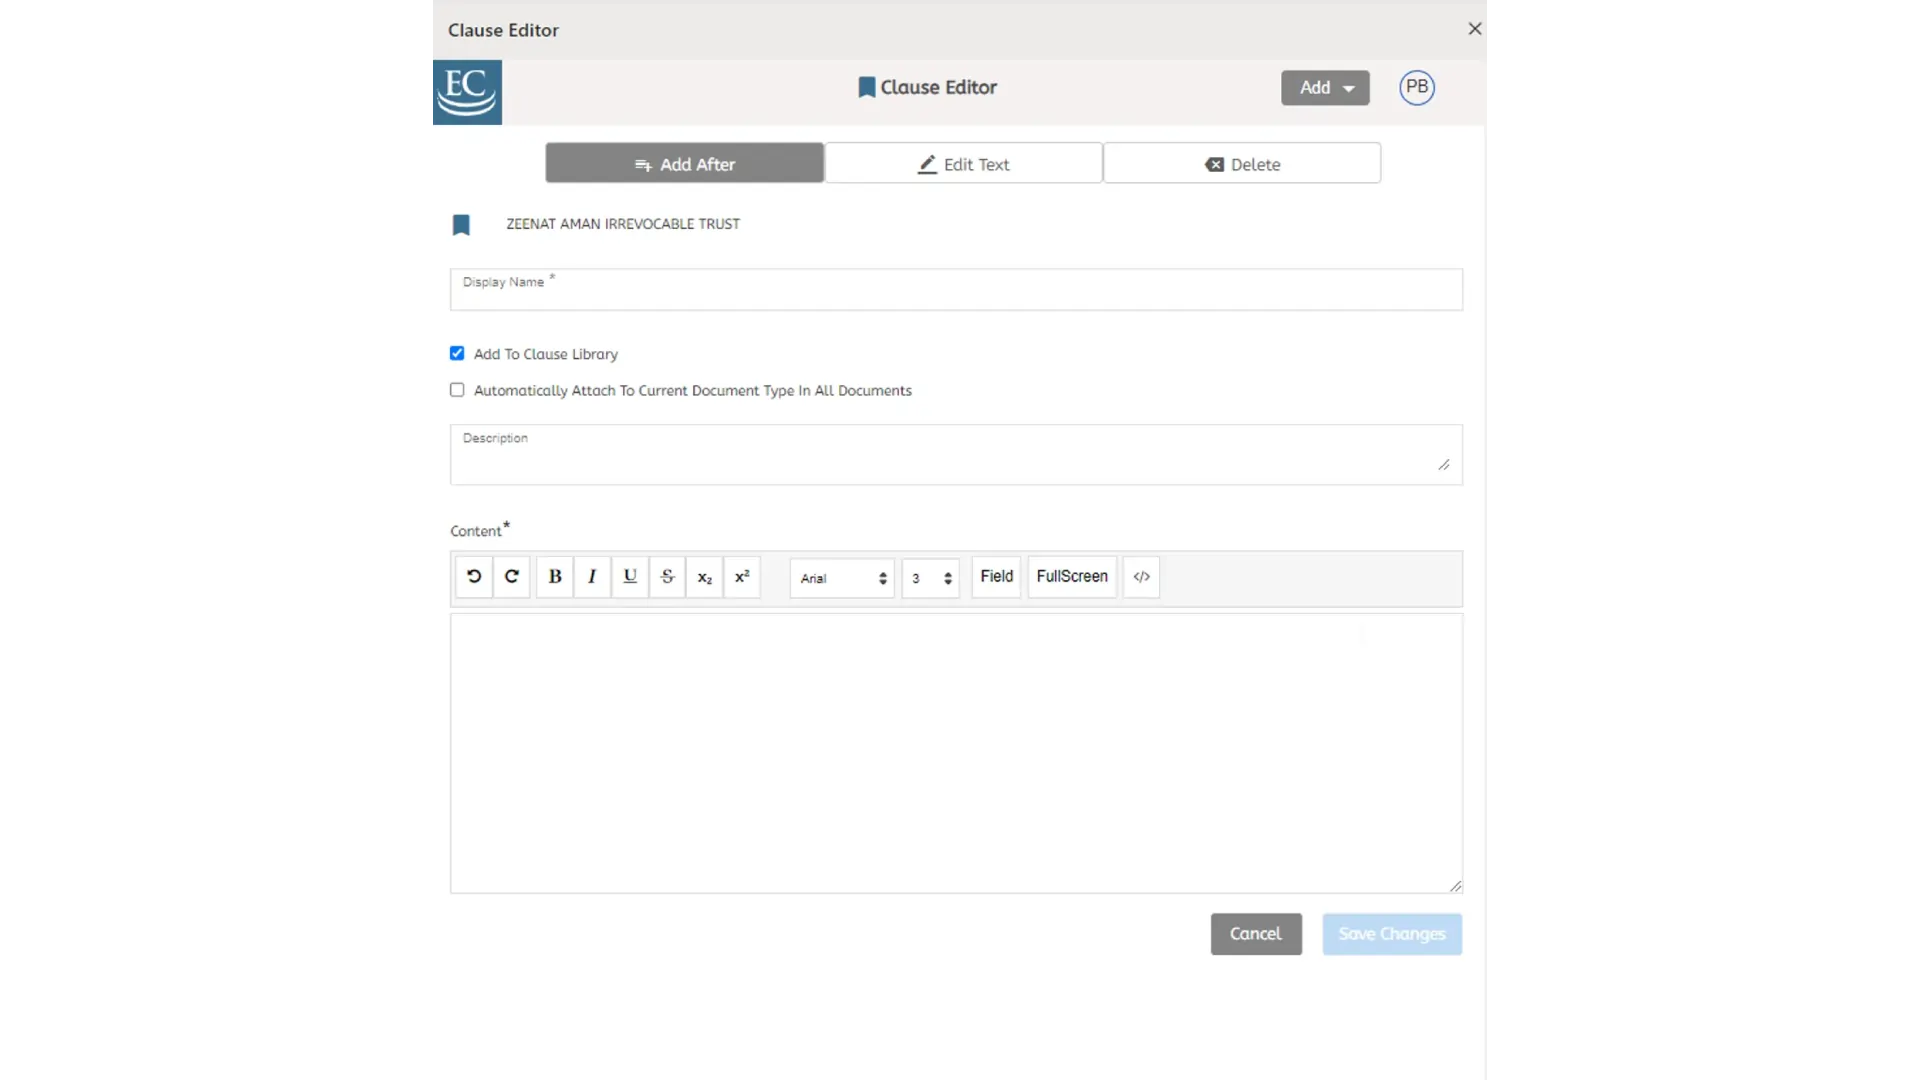The width and height of the screenshot is (1920, 1080).
Task: Click the Redo icon in content toolbar
Action: 511,577
